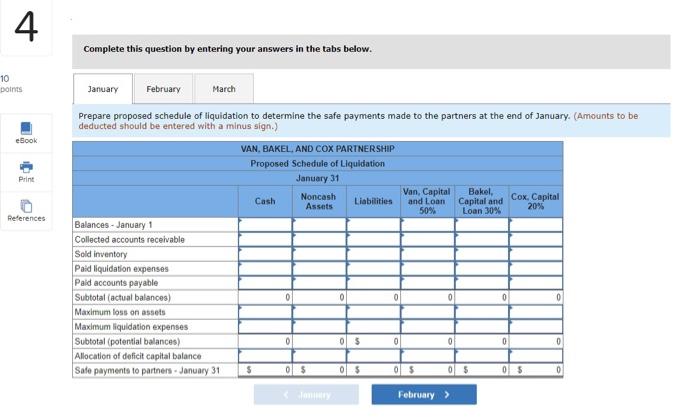
Task: Click 'VAN, BAKEL, AND COX PARTNERSHIP' heading
Action: click(317, 149)
